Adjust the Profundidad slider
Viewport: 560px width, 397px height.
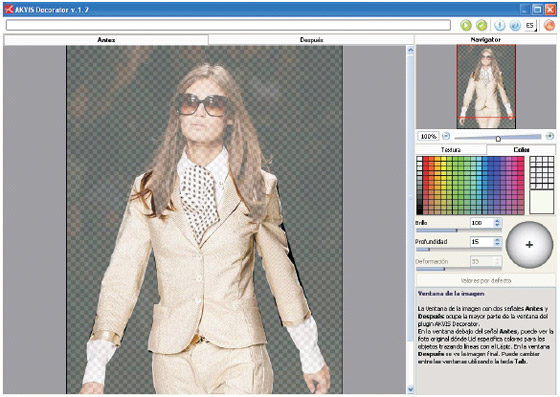(x=459, y=250)
